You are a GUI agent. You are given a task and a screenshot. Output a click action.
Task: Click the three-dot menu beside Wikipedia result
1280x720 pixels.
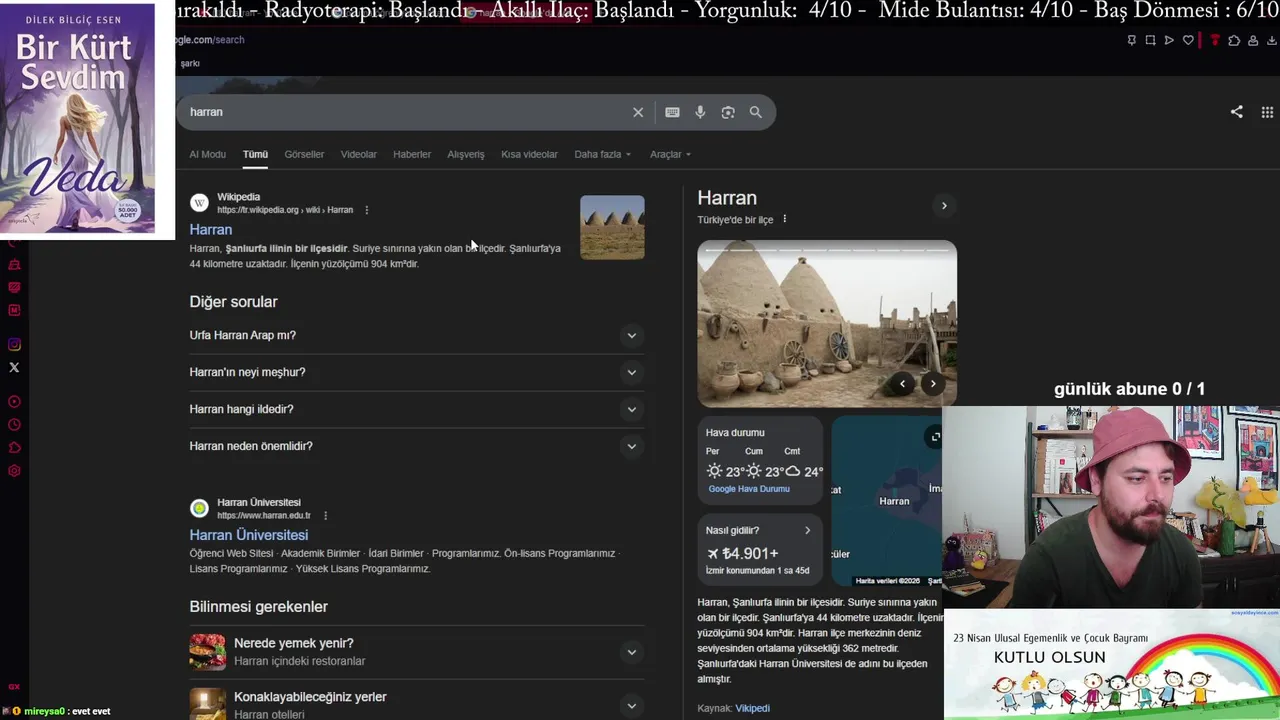(x=367, y=210)
